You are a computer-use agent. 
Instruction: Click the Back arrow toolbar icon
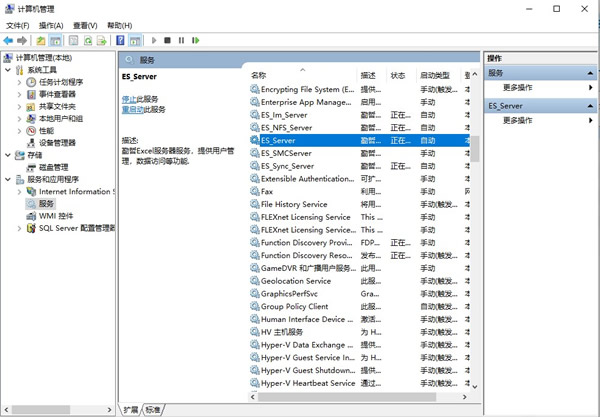pos(8,41)
